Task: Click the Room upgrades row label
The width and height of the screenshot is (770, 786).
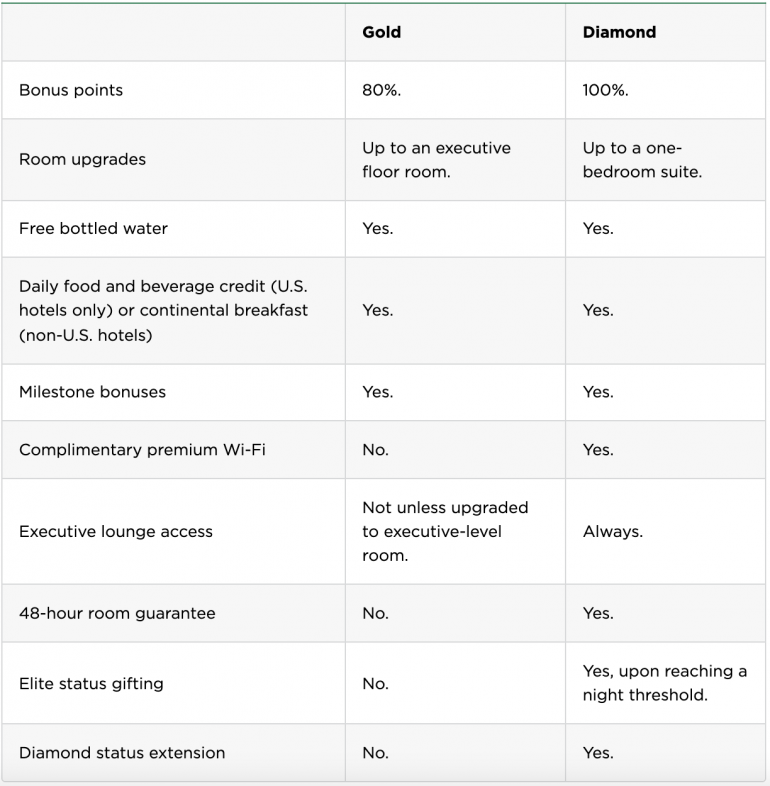Action: pos(82,159)
